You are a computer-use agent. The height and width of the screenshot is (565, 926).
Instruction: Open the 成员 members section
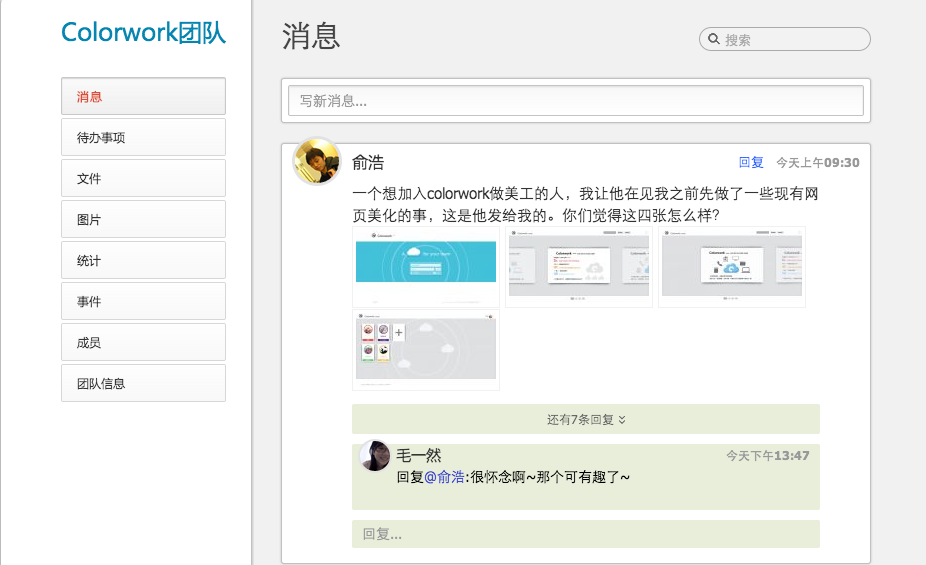(x=144, y=342)
